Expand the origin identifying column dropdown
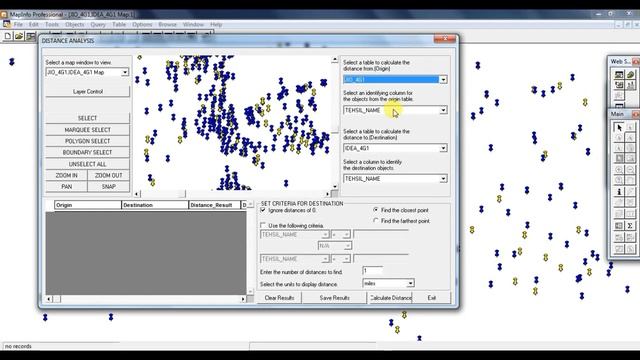 443,110
